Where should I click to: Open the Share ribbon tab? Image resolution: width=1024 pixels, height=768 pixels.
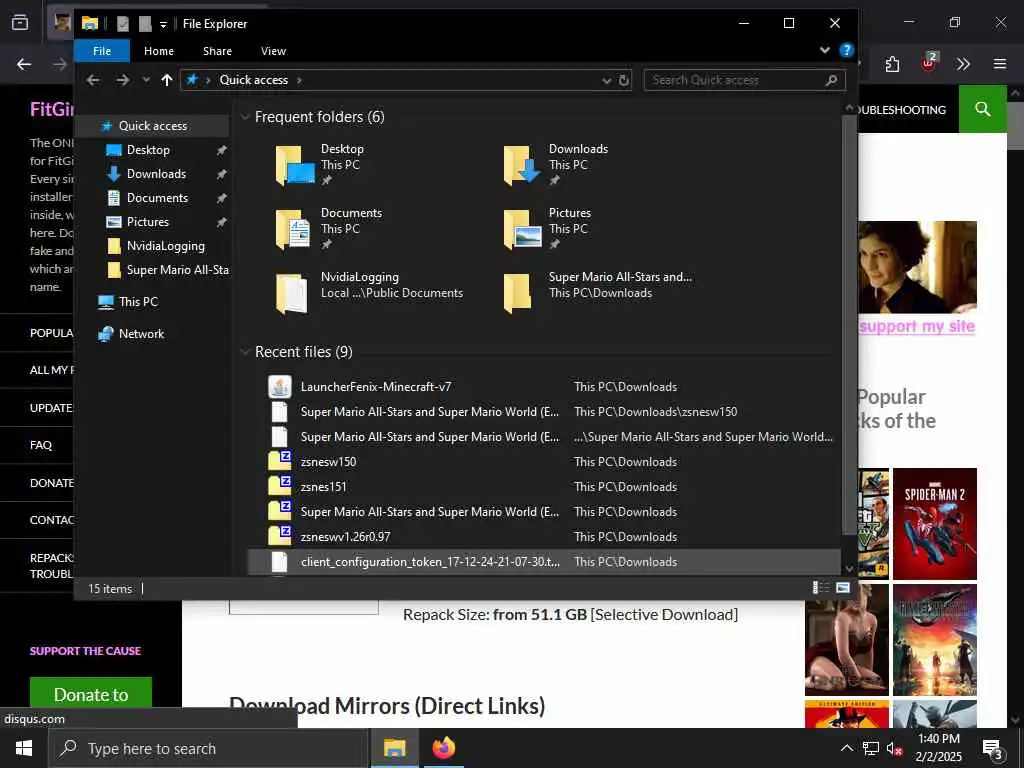click(x=217, y=51)
